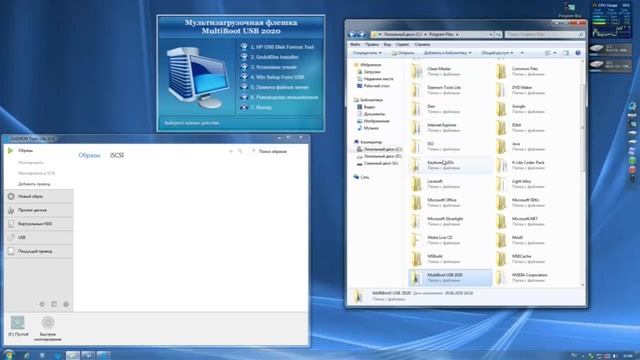Open Explorer help question-mark icon

[x=578, y=53]
